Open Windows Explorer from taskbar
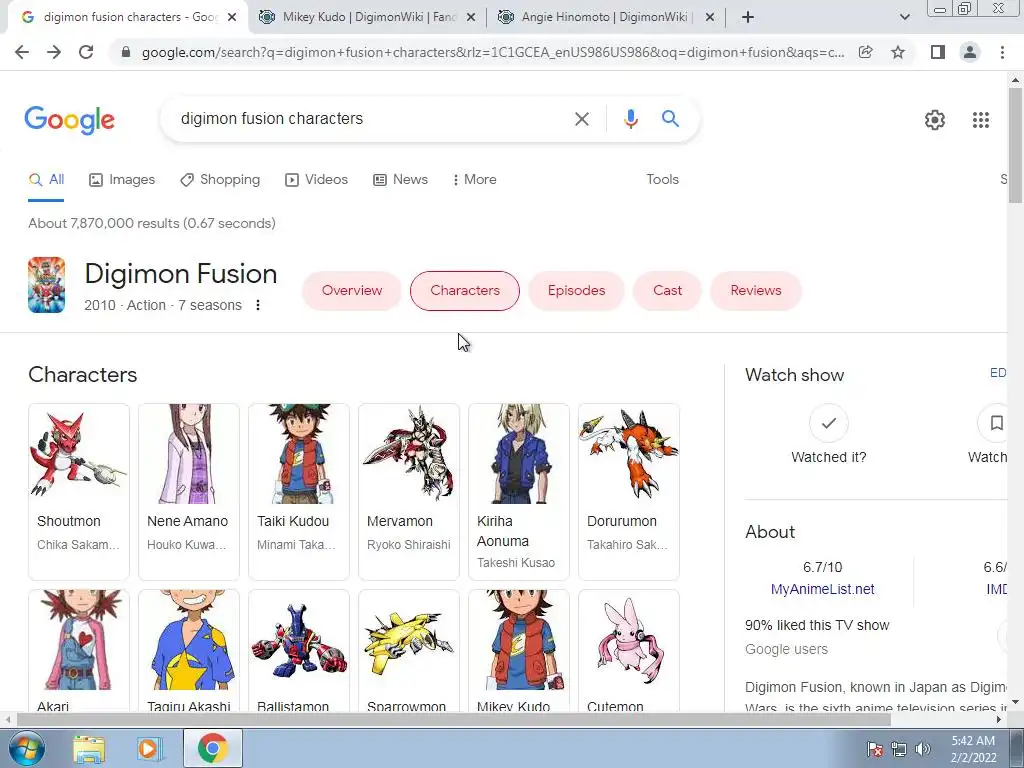1024x768 pixels. 89,749
